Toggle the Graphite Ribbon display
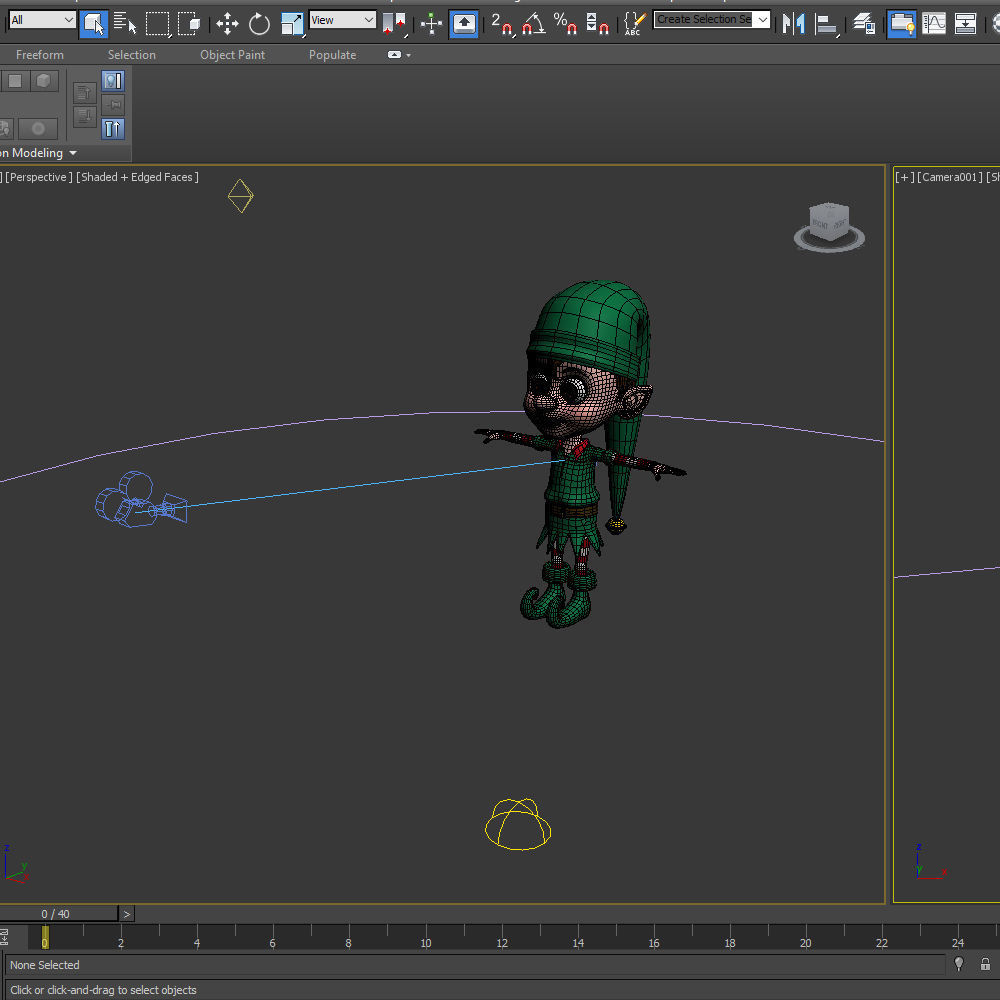Viewport: 1000px width, 1000px height. coord(902,24)
